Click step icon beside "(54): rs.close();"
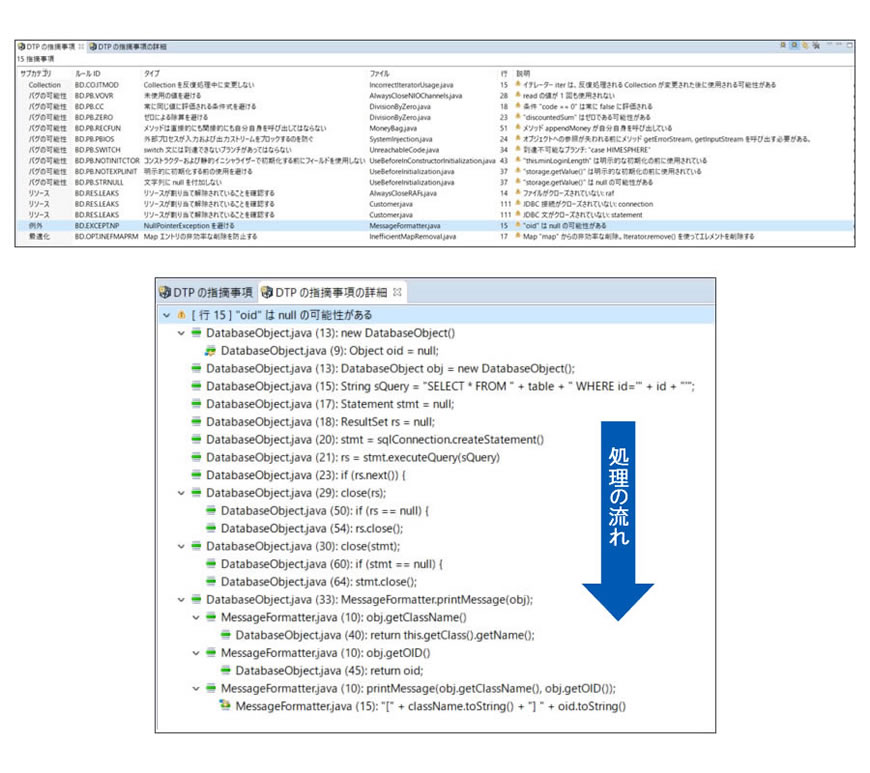This screenshot has width=870, height=773. click(x=210, y=528)
